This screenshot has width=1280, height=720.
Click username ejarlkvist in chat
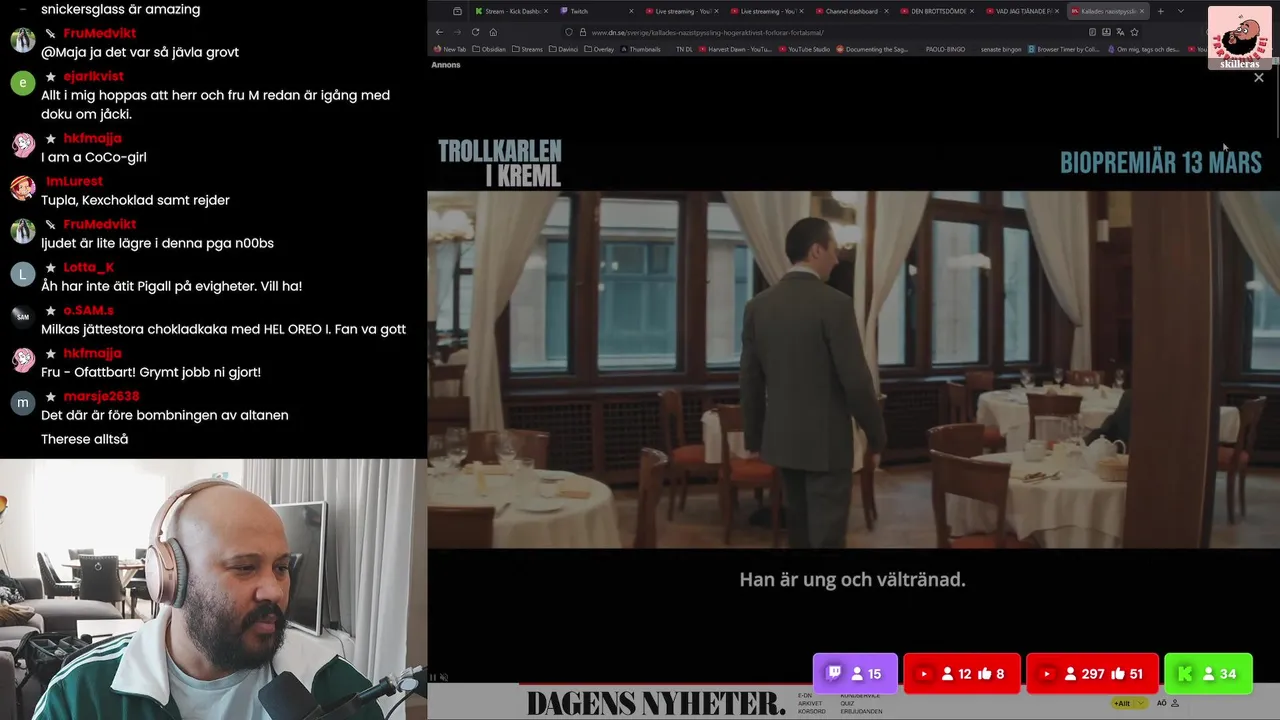click(93, 76)
